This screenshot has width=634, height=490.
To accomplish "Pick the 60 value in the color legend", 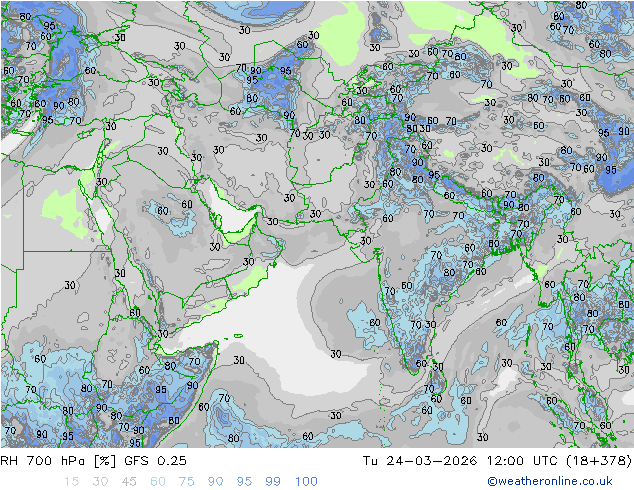I will [158, 482].
